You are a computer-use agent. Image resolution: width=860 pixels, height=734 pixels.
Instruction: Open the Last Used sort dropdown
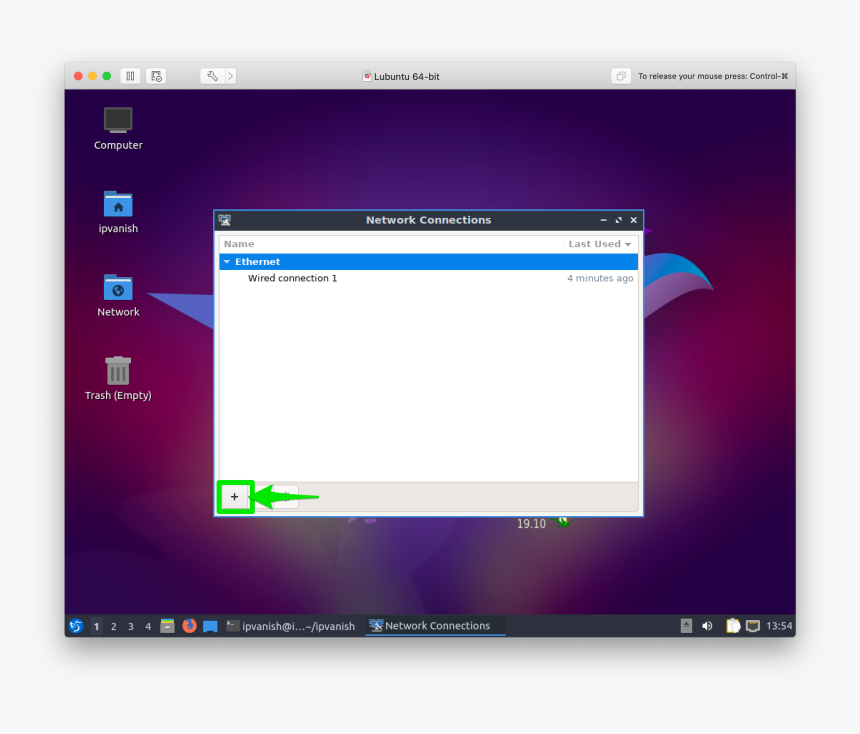[599, 243]
